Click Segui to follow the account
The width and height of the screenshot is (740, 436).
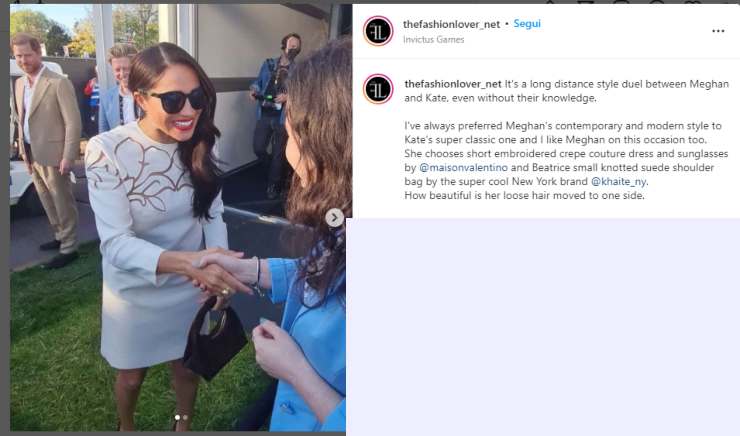tap(527, 24)
